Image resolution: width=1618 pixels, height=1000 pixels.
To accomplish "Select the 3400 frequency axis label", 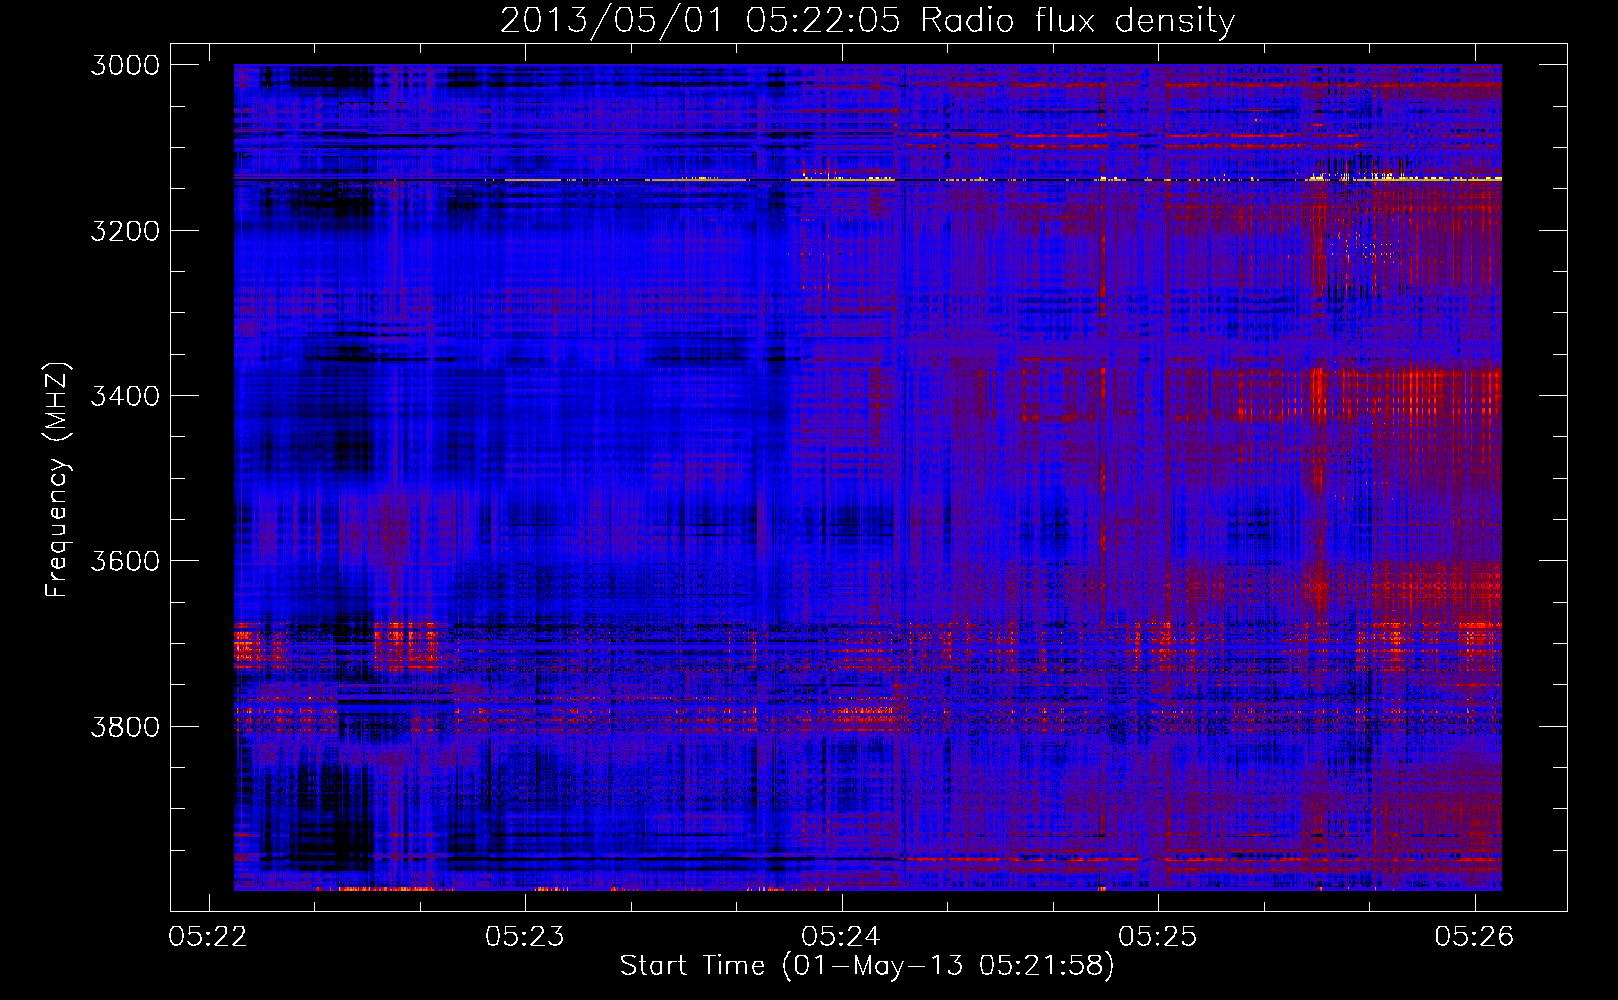I will (x=125, y=396).
